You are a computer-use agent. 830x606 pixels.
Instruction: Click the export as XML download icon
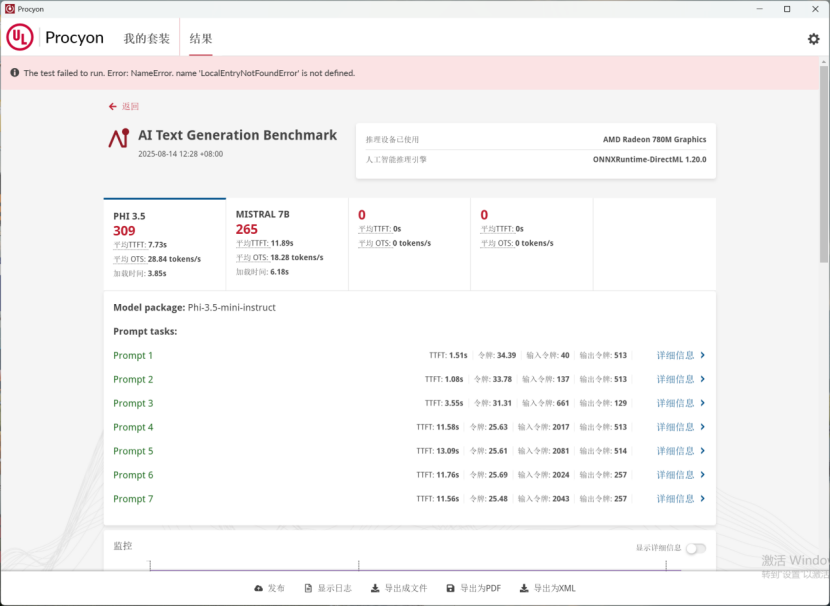(x=526, y=589)
